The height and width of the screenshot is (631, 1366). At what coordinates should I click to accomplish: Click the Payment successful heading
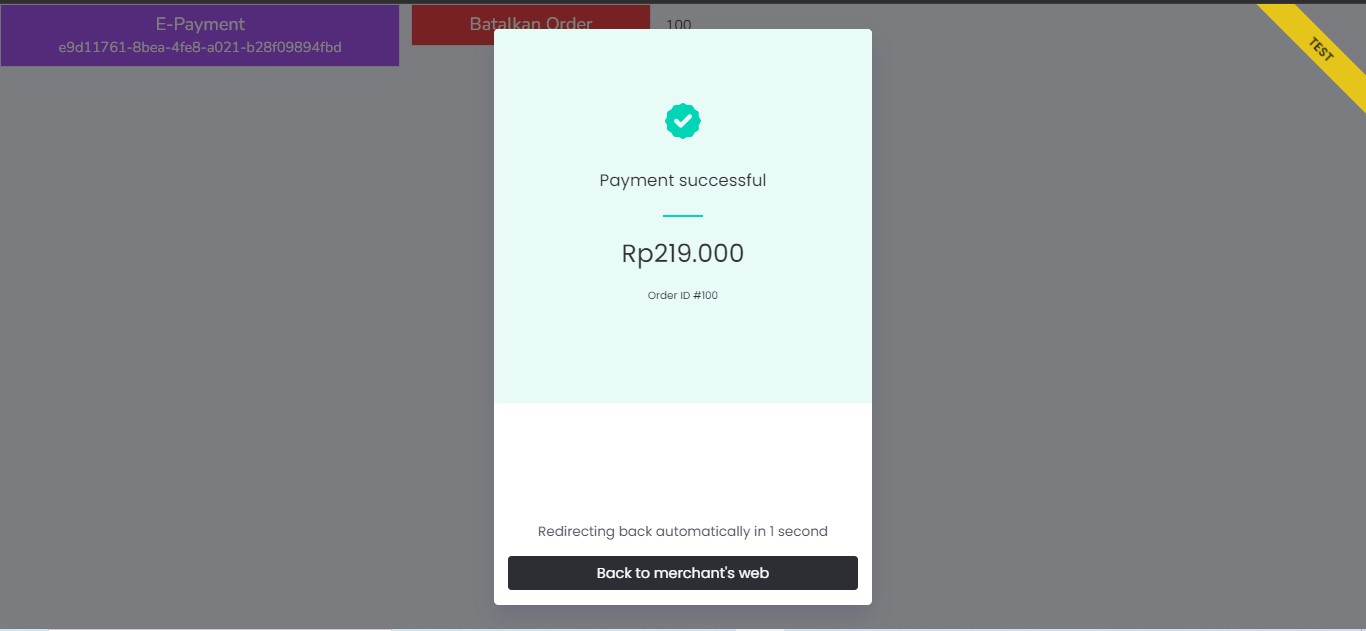click(683, 180)
